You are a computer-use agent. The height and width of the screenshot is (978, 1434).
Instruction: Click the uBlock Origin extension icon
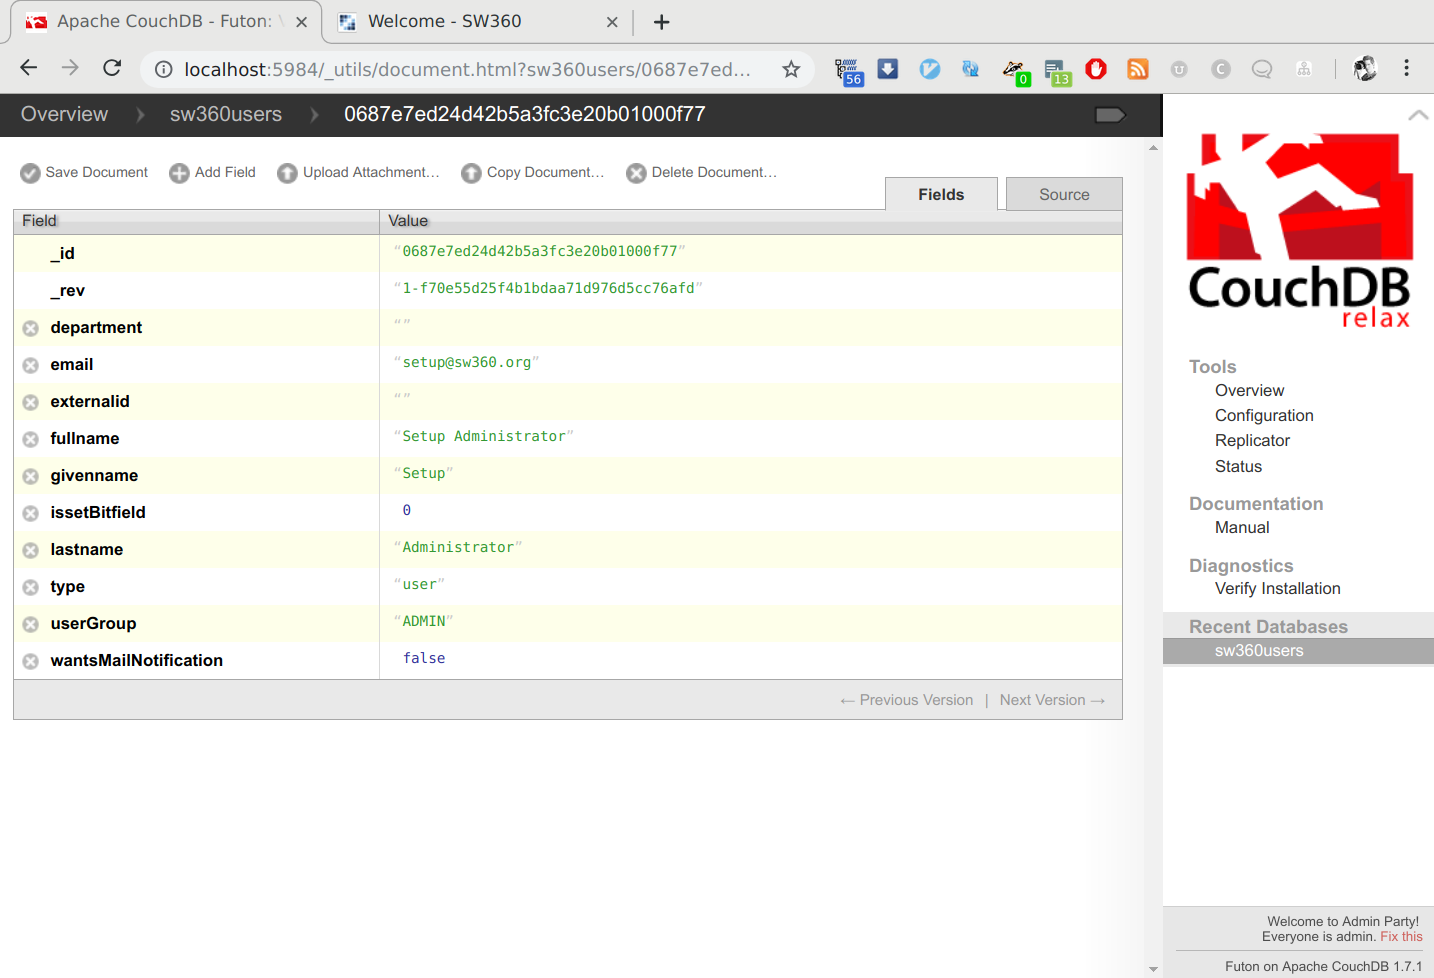1096,68
